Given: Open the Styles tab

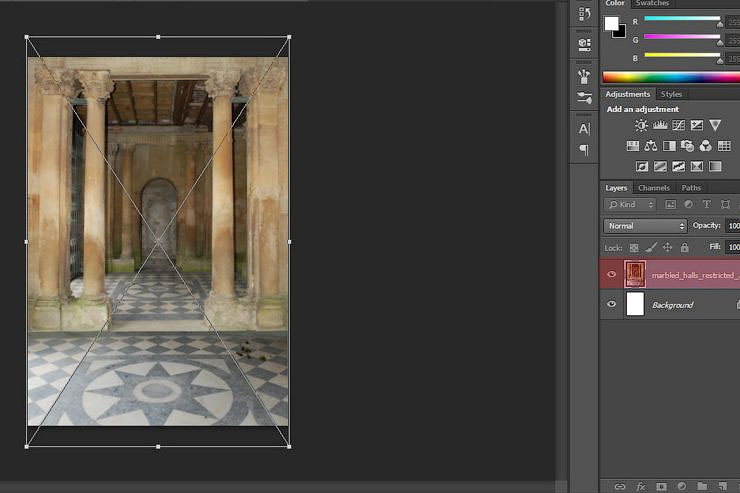Looking at the screenshot, I should (x=671, y=94).
